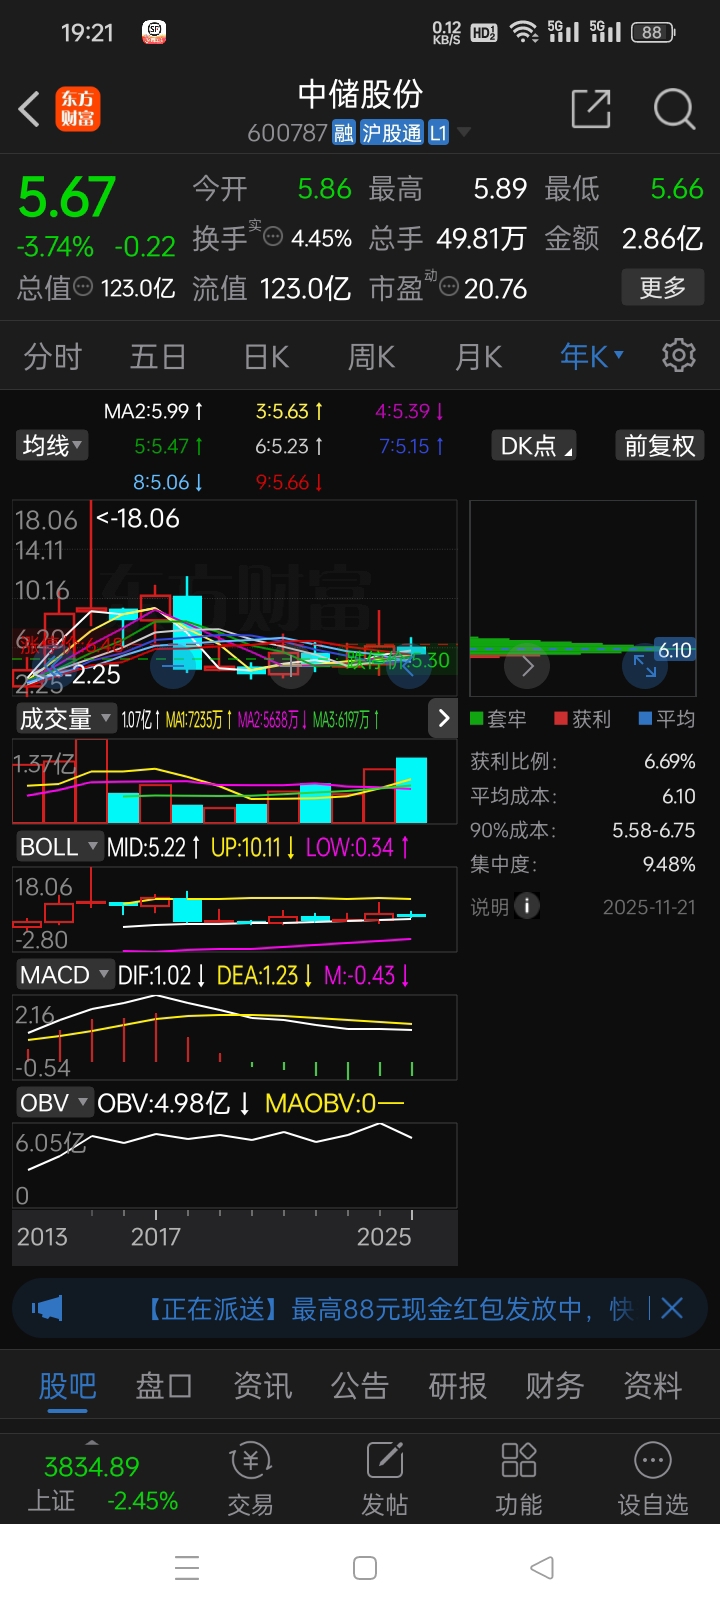Open 功能 functions menu
Image resolution: width=720 pixels, height=1612 pixels.
click(518, 1480)
